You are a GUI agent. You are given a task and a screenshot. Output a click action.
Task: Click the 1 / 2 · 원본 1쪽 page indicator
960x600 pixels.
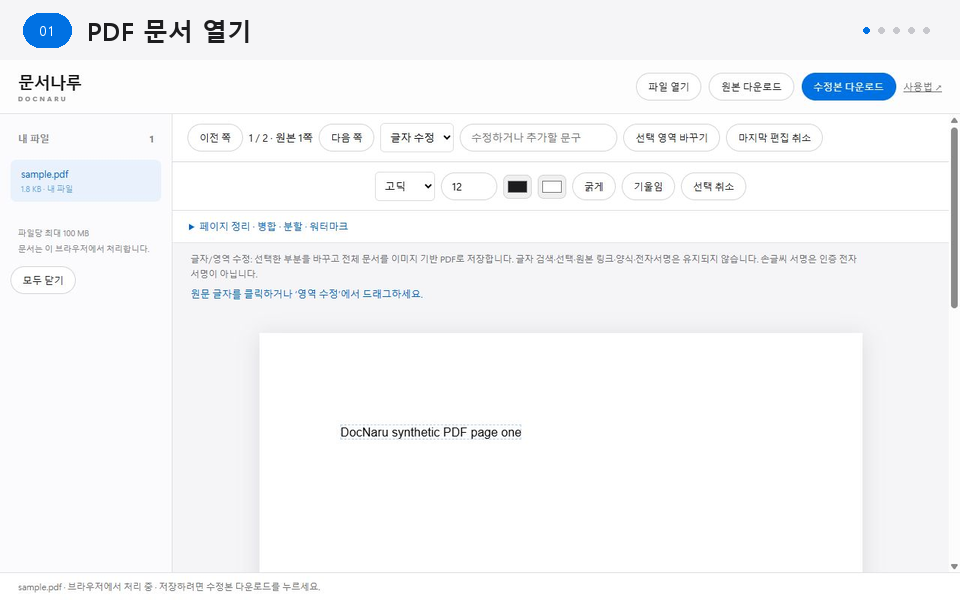pyautogui.click(x=280, y=138)
